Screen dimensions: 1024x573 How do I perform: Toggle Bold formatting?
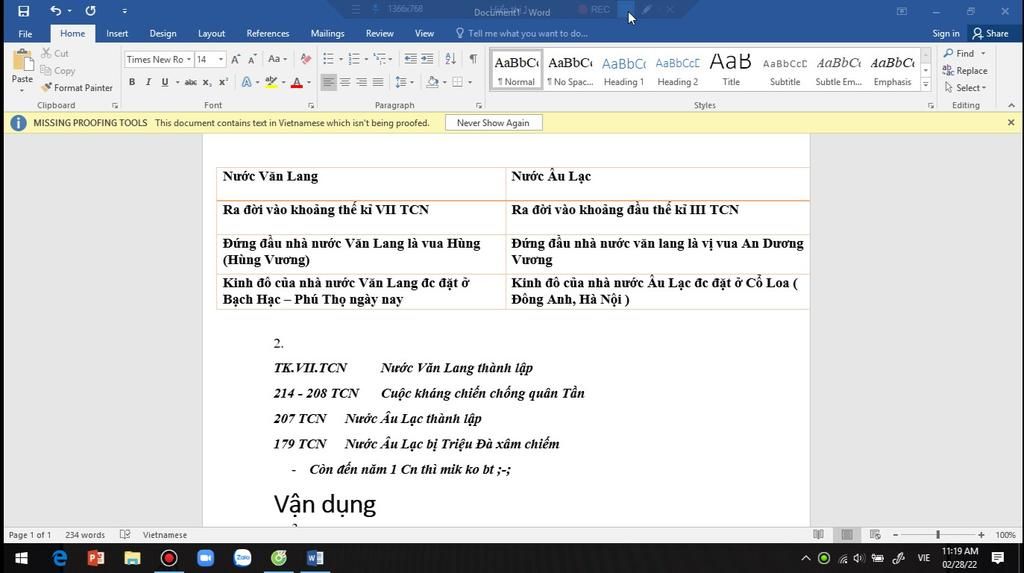pos(132,82)
